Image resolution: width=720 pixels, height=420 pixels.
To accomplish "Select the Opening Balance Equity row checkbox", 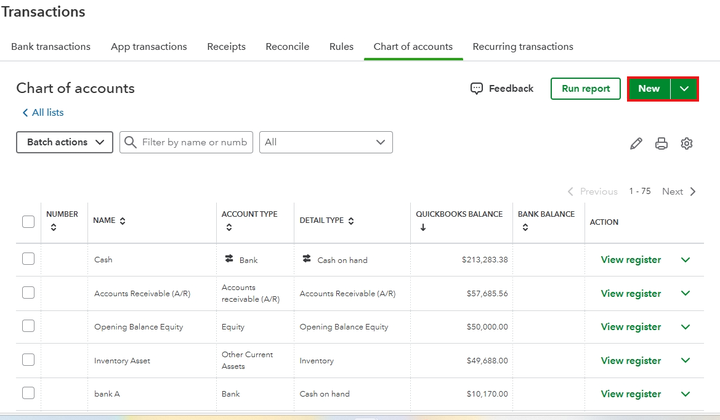I will 28,326.
